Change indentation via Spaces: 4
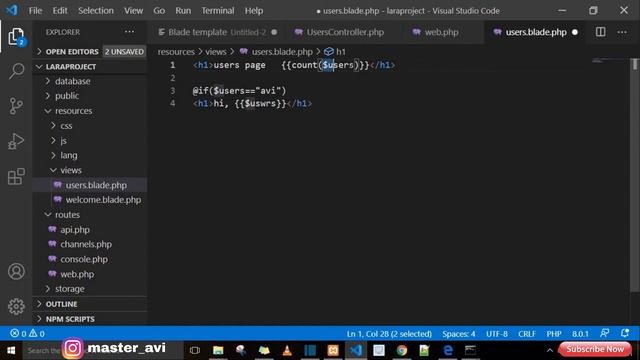Image resolution: width=640 pixels, height=360 pixels. click(x=459, y=333)
